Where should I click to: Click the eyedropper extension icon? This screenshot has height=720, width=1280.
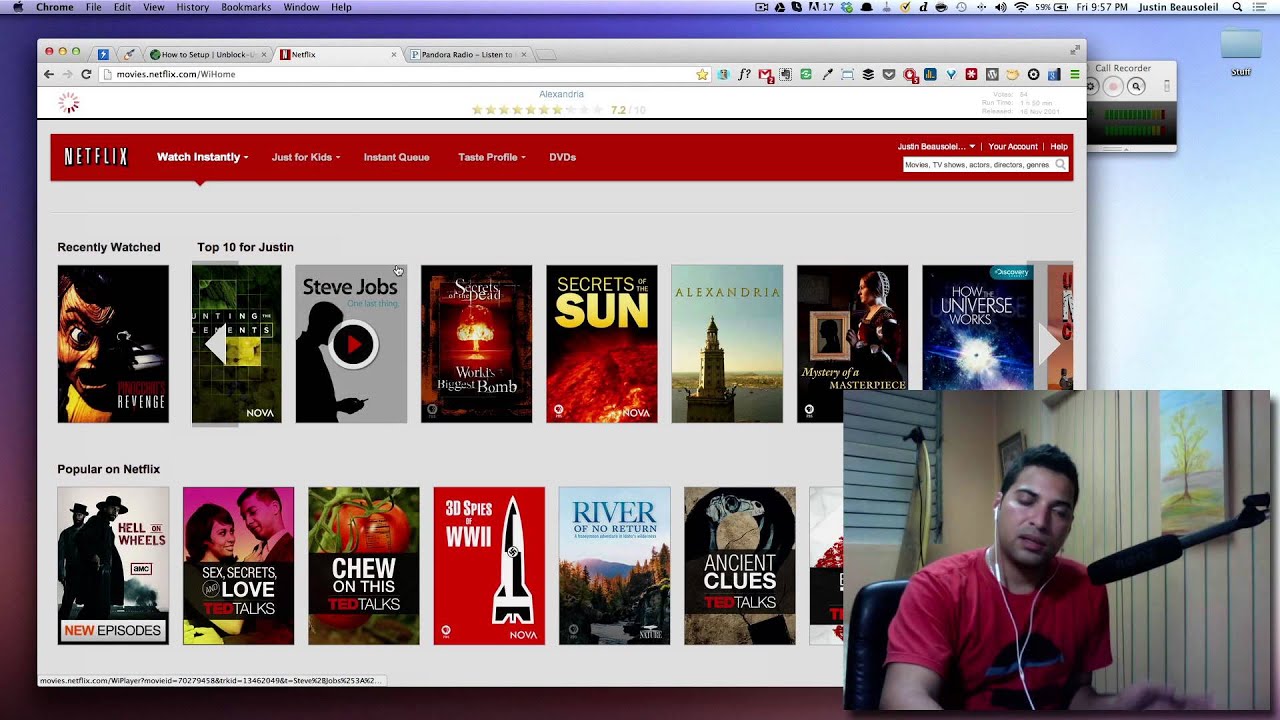[x=827, y=74]
